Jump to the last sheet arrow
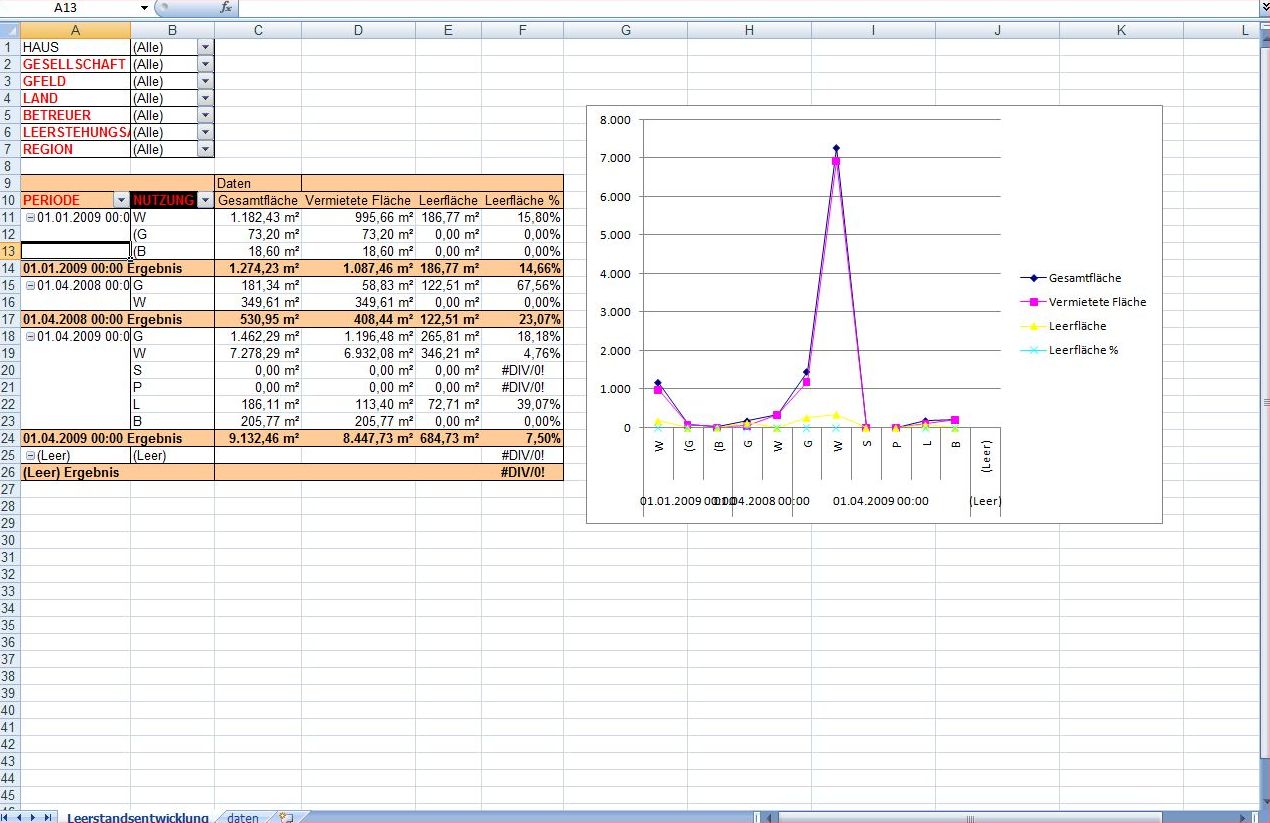This screenshot has width=1270, height=823. pos(48,817)
